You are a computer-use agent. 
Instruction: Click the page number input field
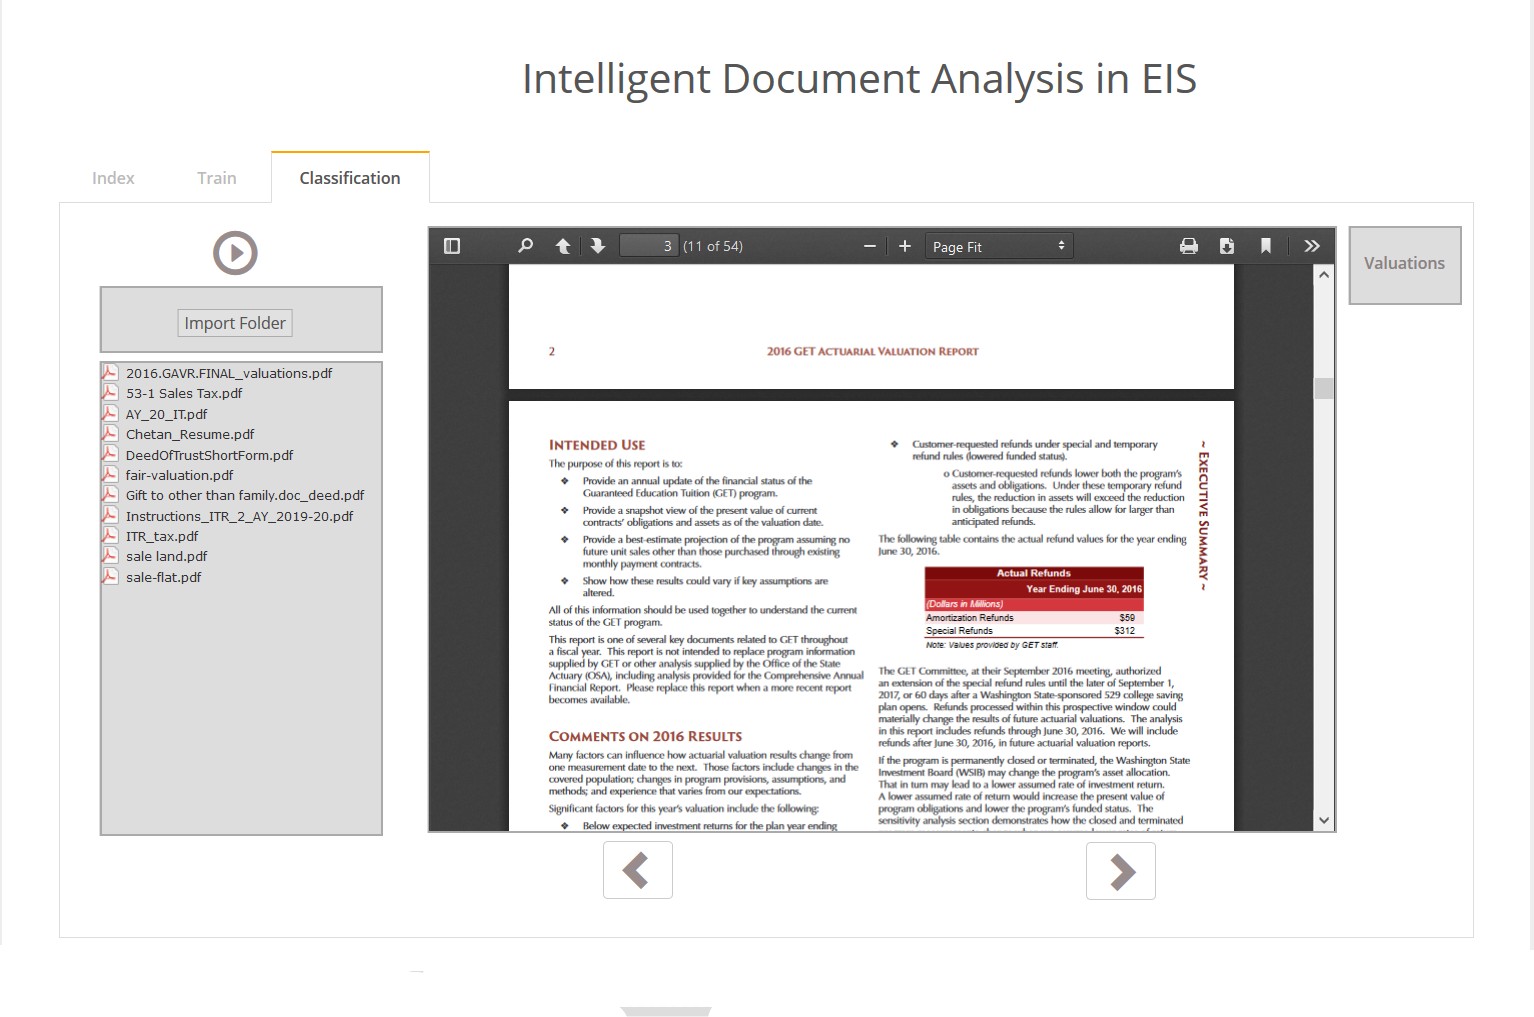point(649,246)
